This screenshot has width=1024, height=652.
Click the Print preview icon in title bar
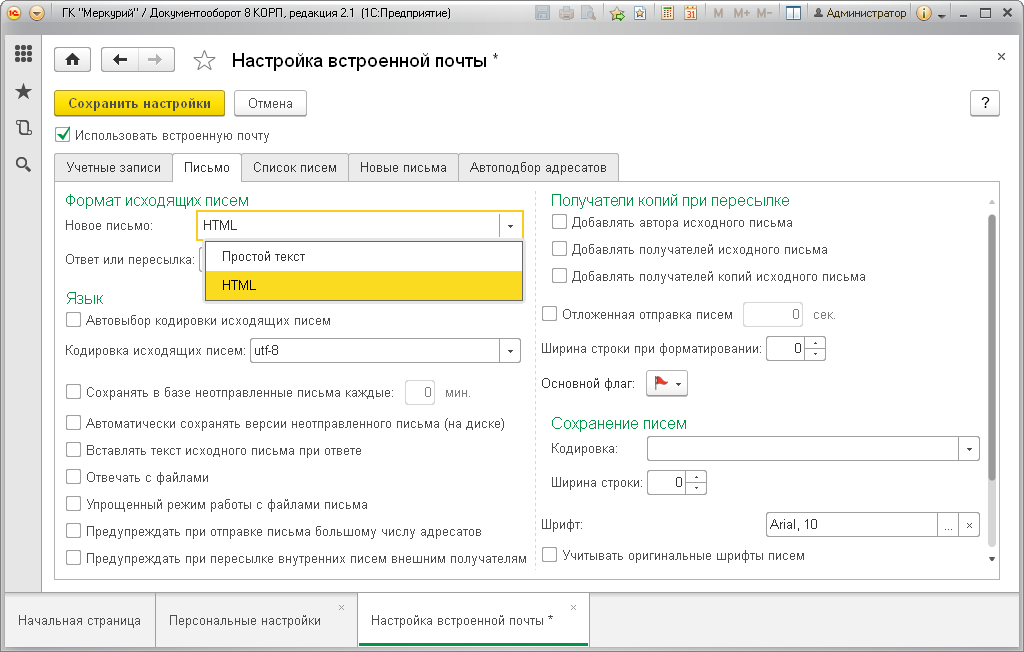tap(588, 13)
